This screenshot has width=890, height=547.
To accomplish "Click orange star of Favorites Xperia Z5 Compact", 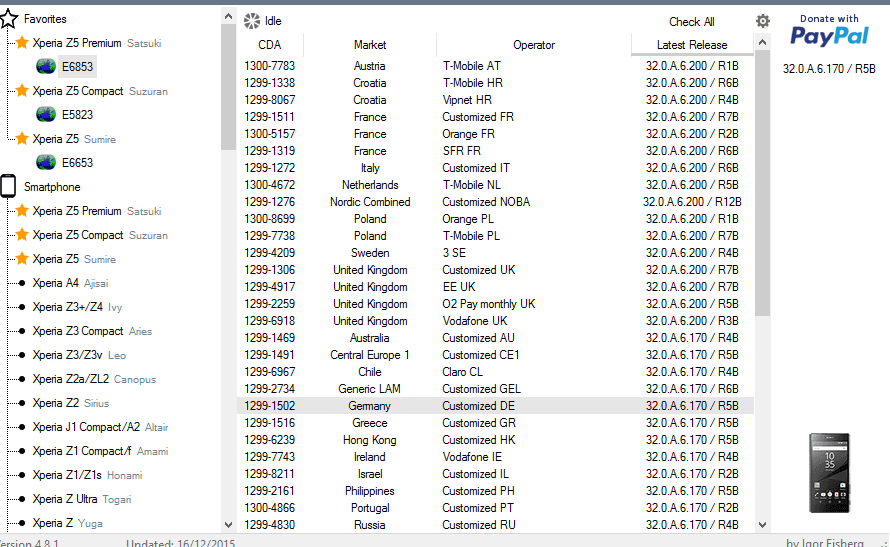I will [22, 91].
